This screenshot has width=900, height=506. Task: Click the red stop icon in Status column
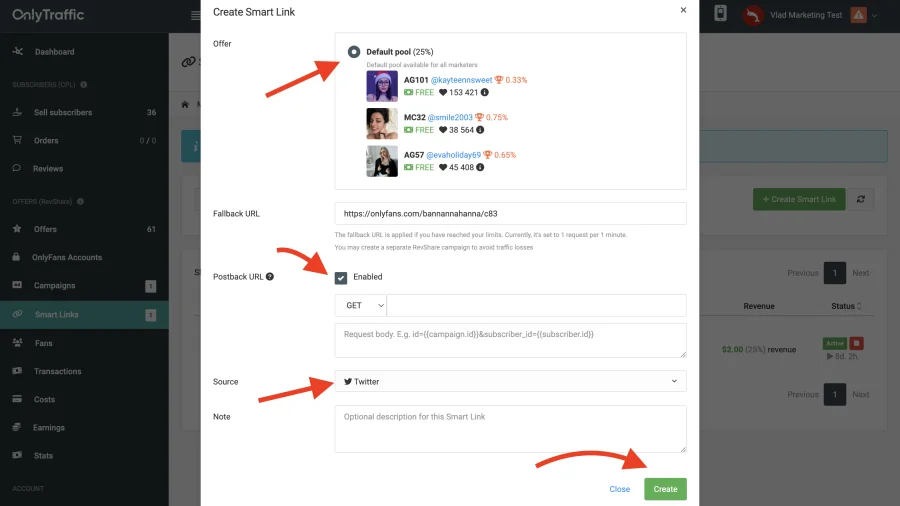coord(857,344)
